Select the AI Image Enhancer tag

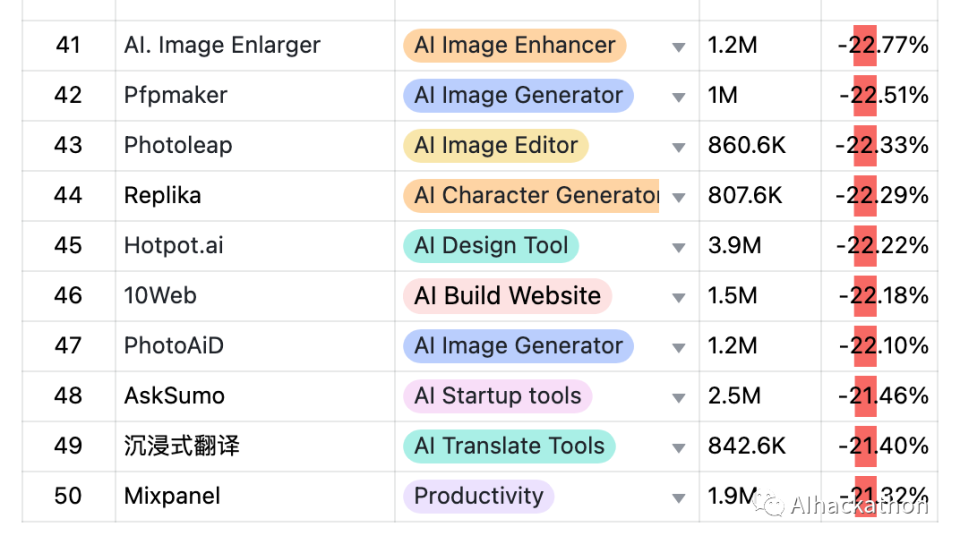pos(514,45)
